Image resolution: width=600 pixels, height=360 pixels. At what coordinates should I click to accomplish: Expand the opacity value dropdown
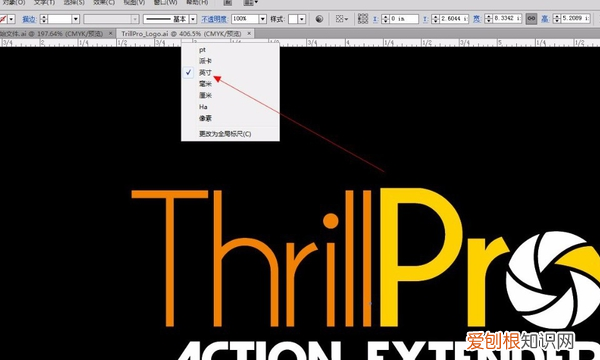262,19
